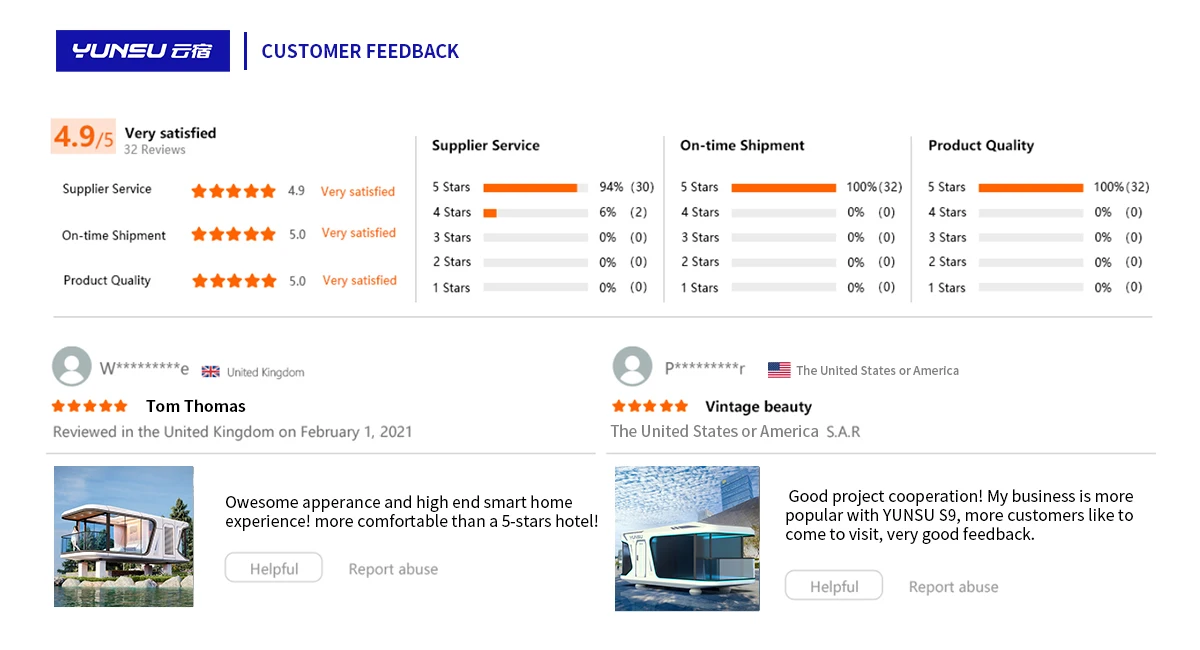The image size is (1200, 650).
Task: Click the stars beside Vintage beauty title
Action: coord(650,406)
